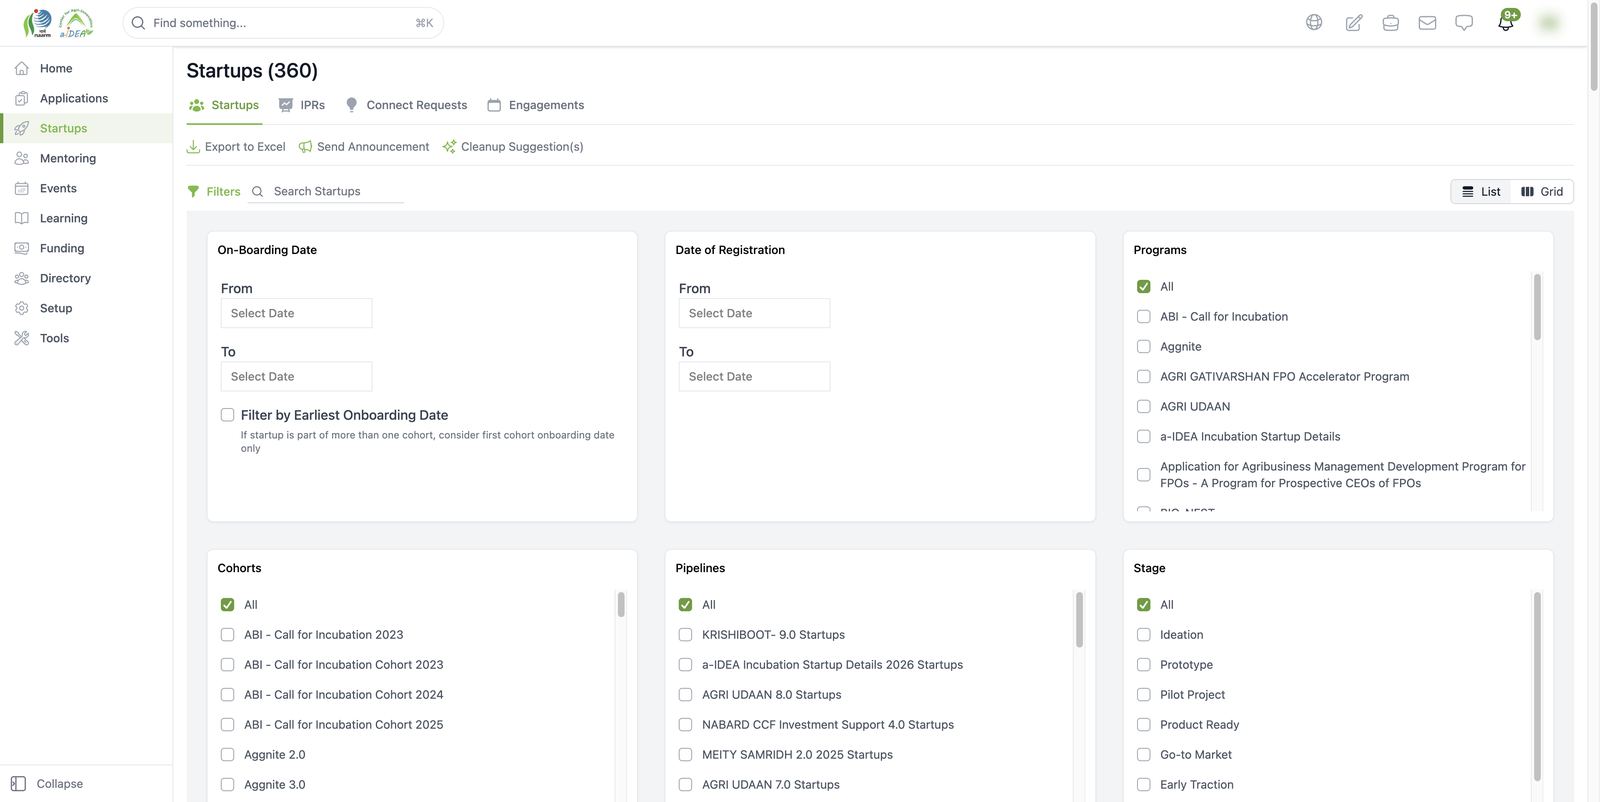This screenshot has height=802, width=1600.
Task: Open Cleanup Suggestion(s)
Action: coord(513,147)
